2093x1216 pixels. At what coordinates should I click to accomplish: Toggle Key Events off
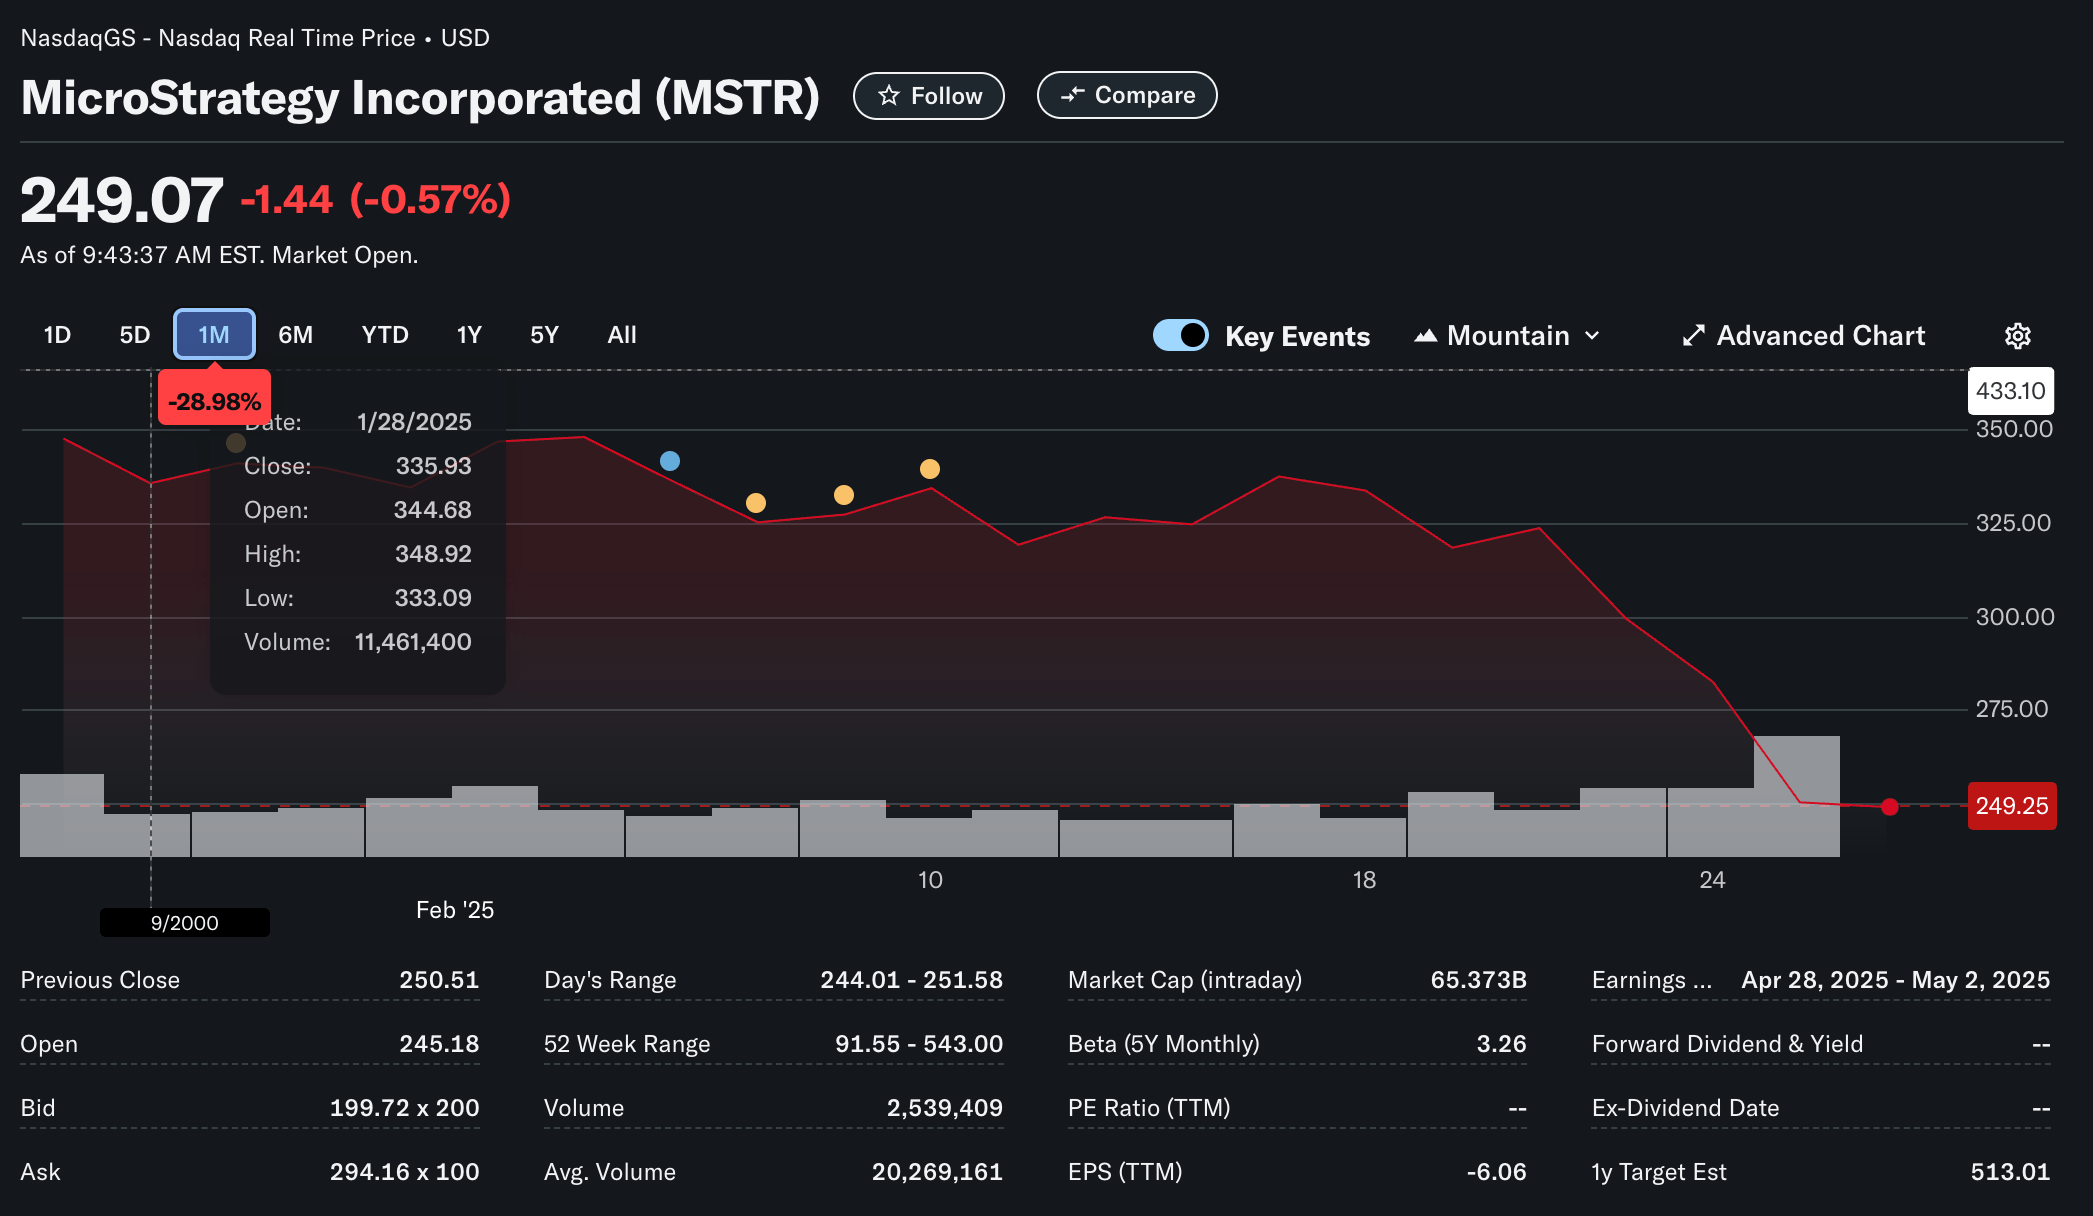(x=1181, y=336)
